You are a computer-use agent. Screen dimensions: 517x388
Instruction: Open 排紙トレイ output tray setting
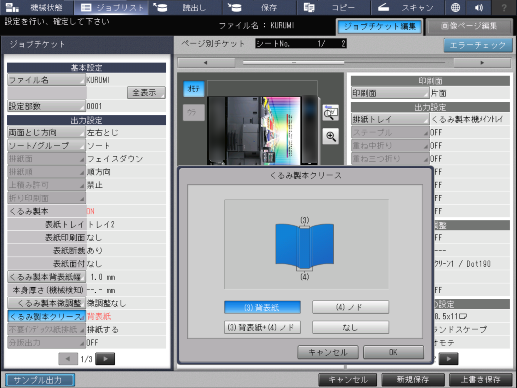pyautogui.click(x=390, y=119)
